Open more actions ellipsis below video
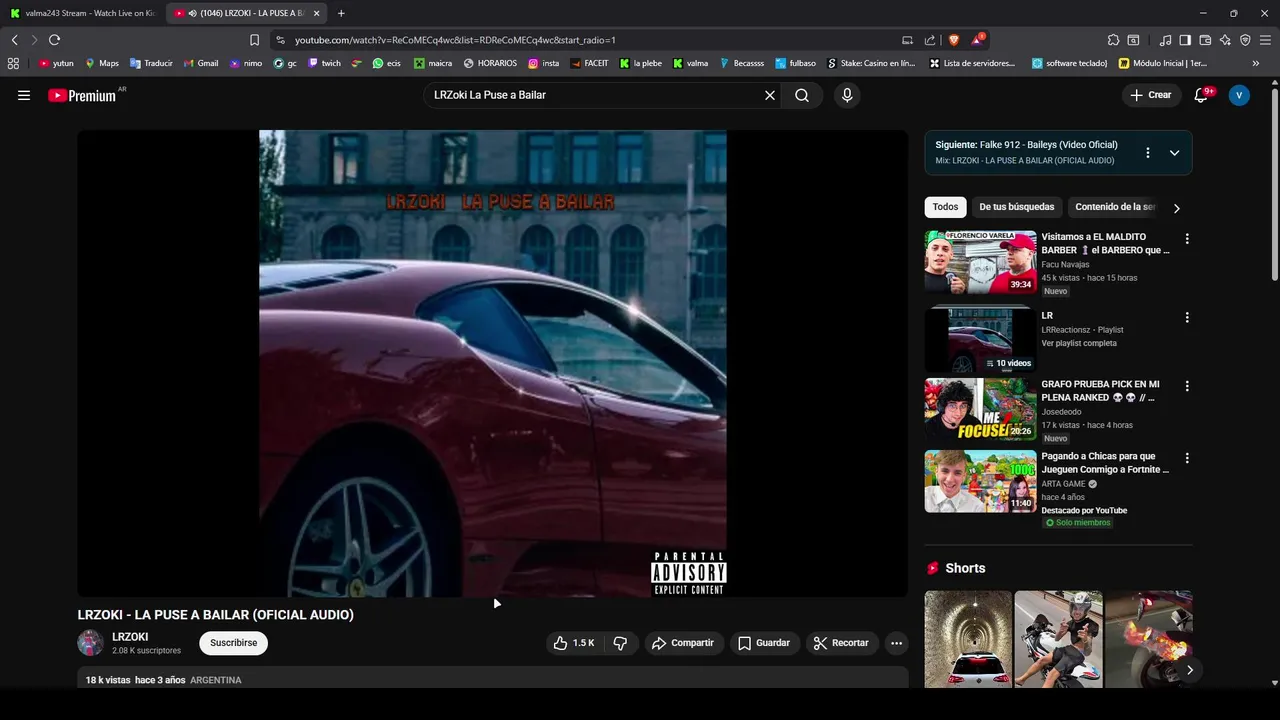The width and height of the screenshot is (1280, 720). 896,643
